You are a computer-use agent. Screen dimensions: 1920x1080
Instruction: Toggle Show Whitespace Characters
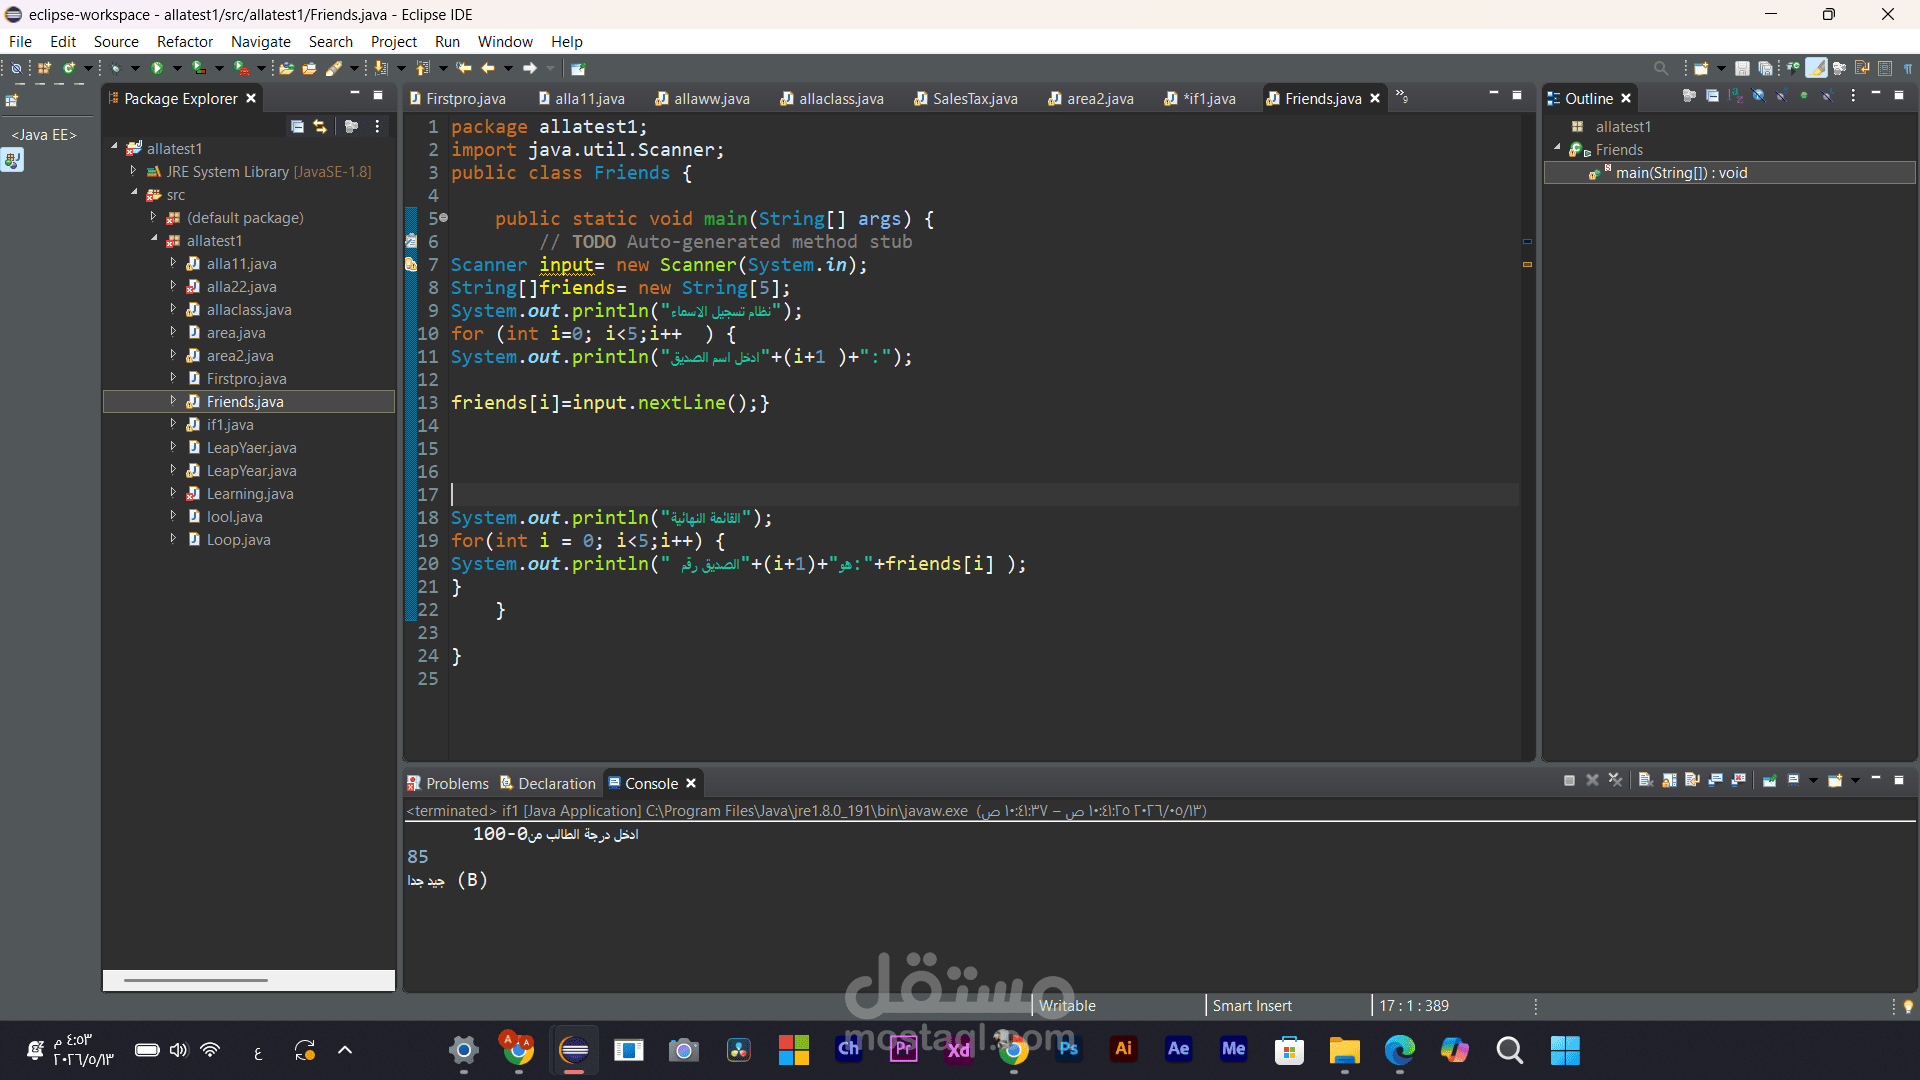[1908, 68]
